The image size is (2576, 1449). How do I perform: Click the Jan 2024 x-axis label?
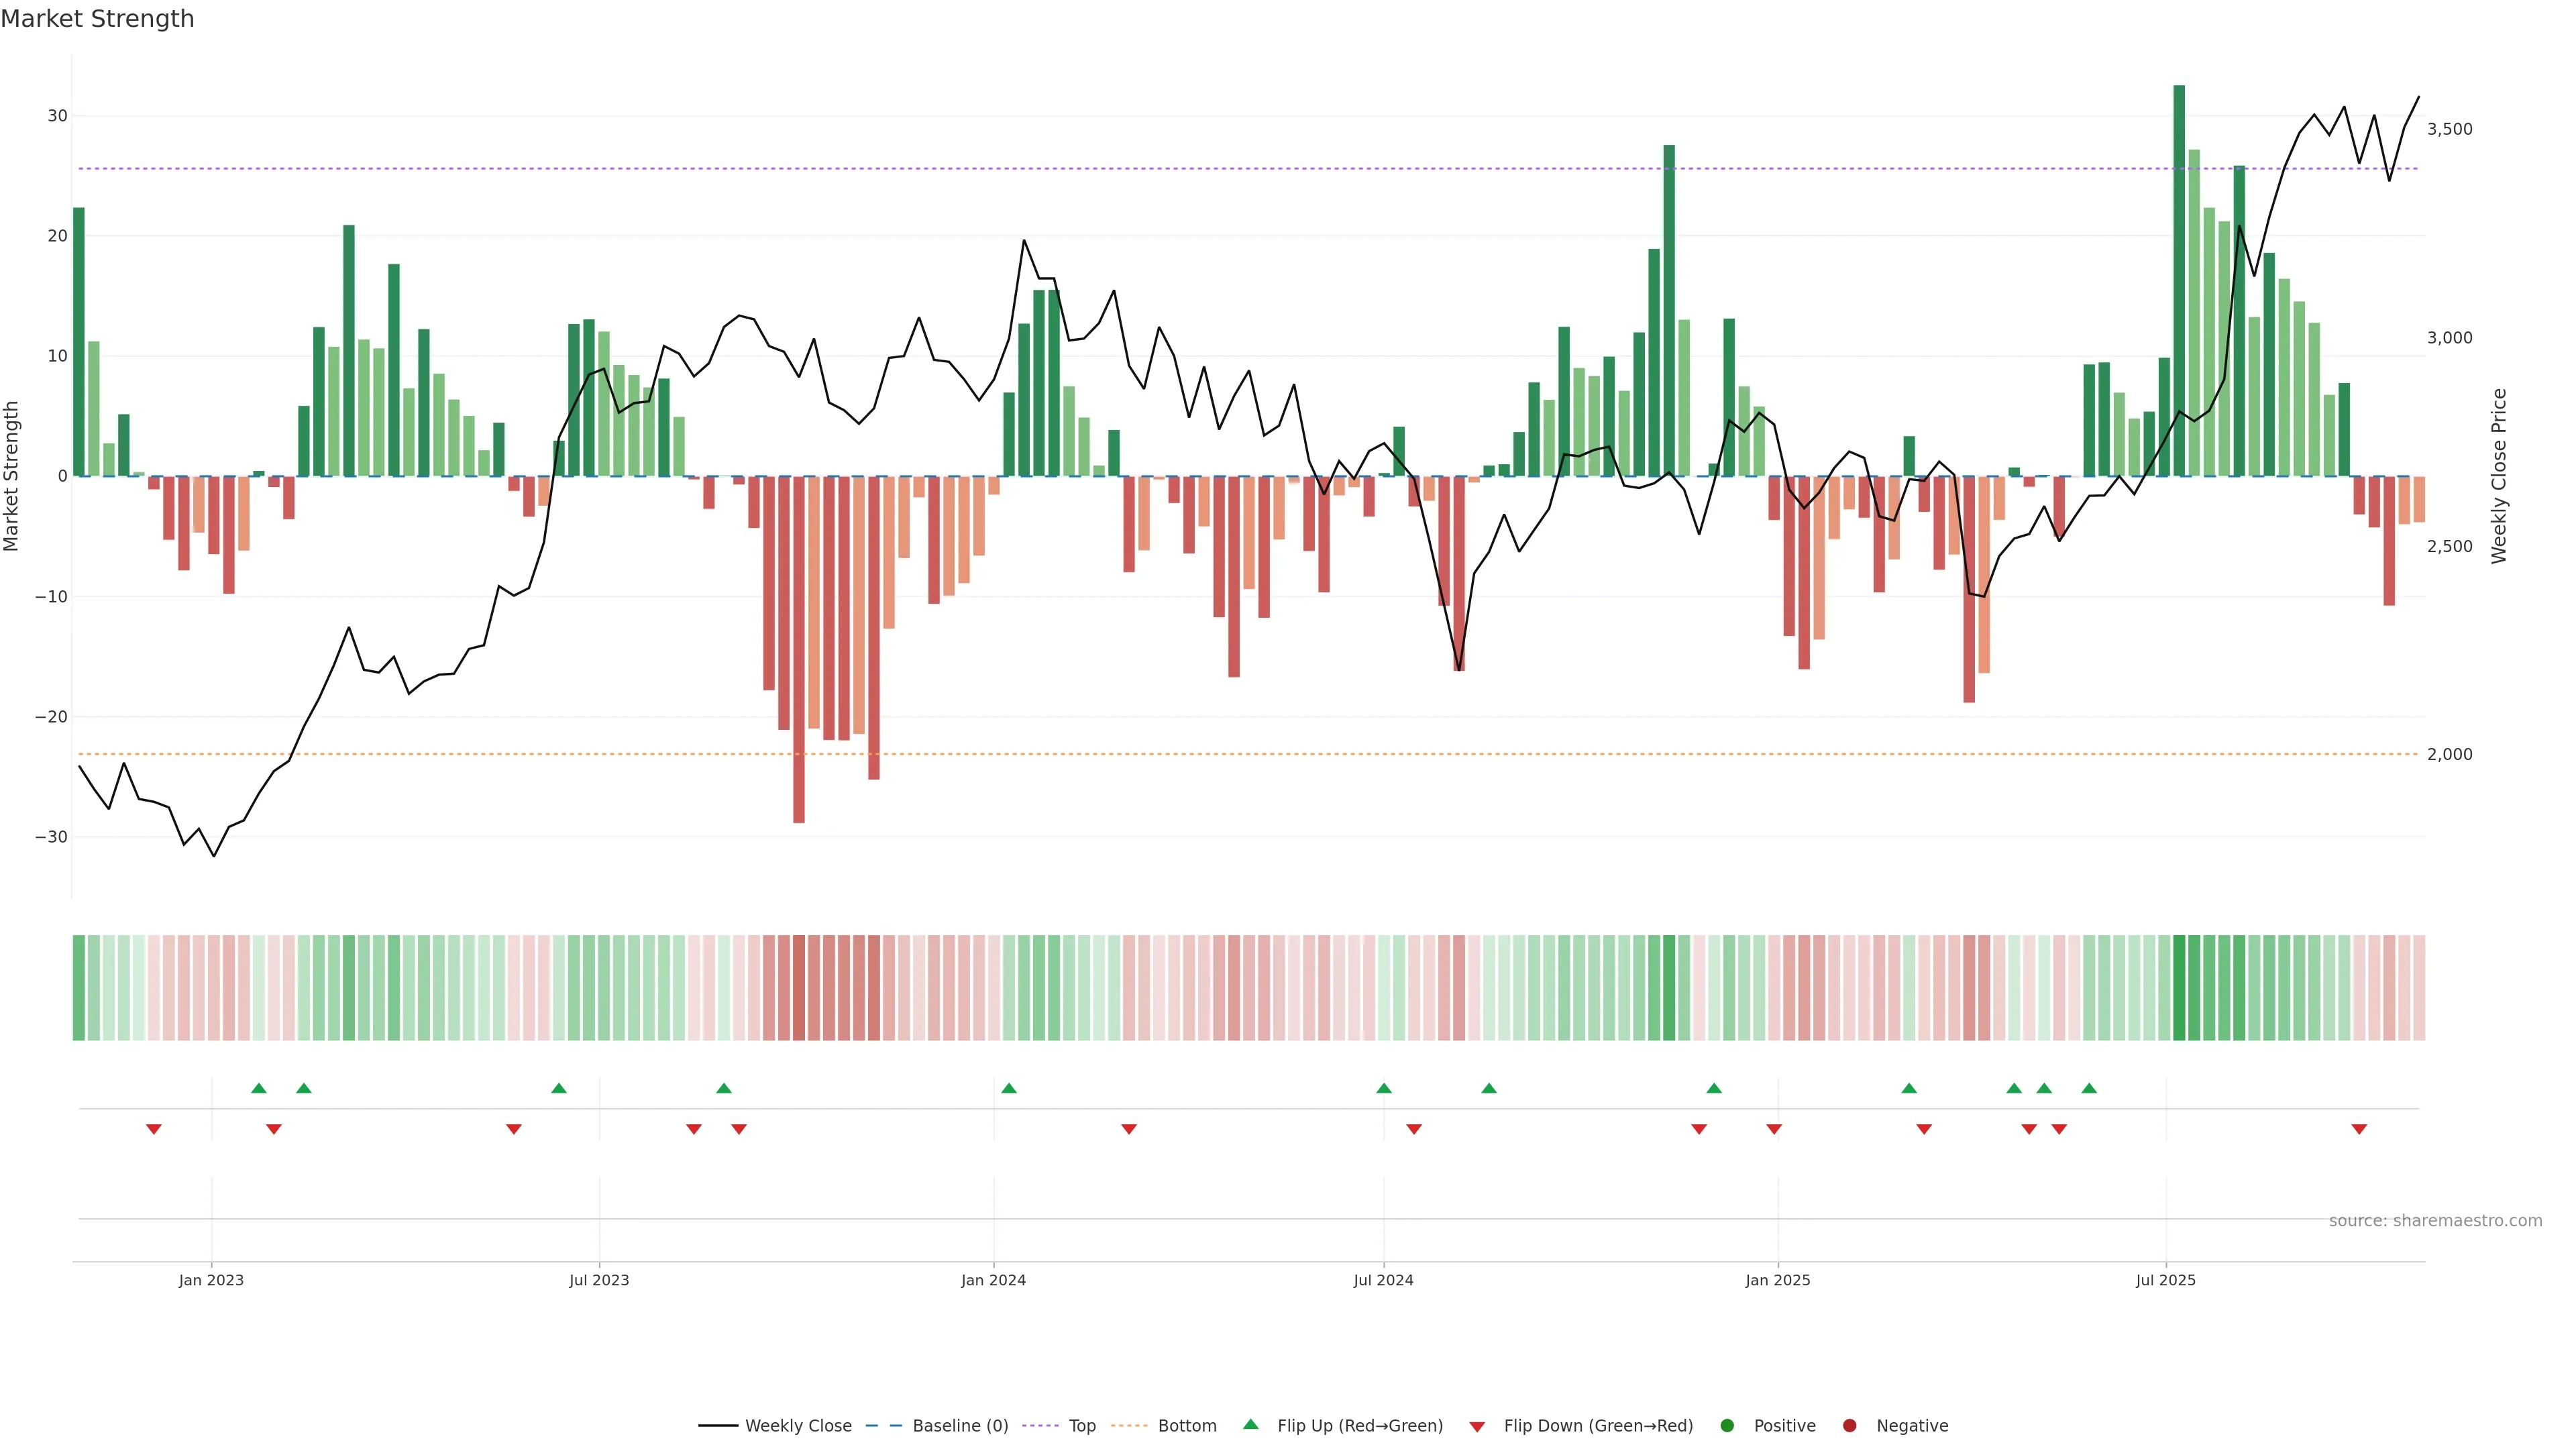pyautogui.click(x=993, y=1280)
